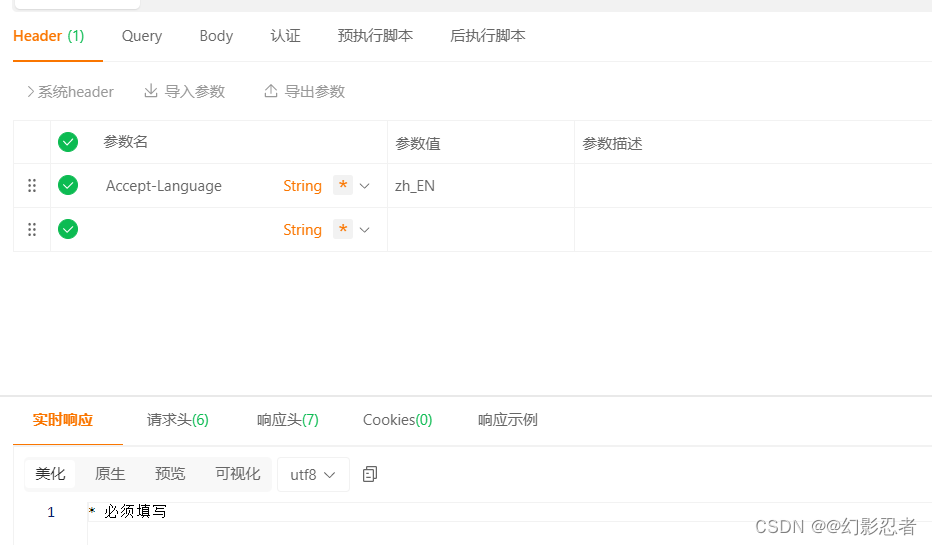
Task: Switch to the Body tab
Action: [x=216, y=36]
